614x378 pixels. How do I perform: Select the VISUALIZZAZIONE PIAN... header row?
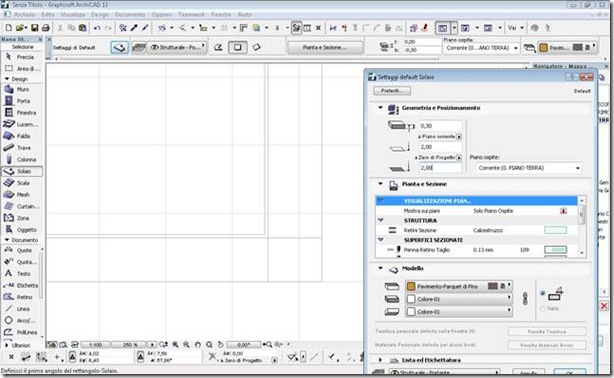point(477,201)
